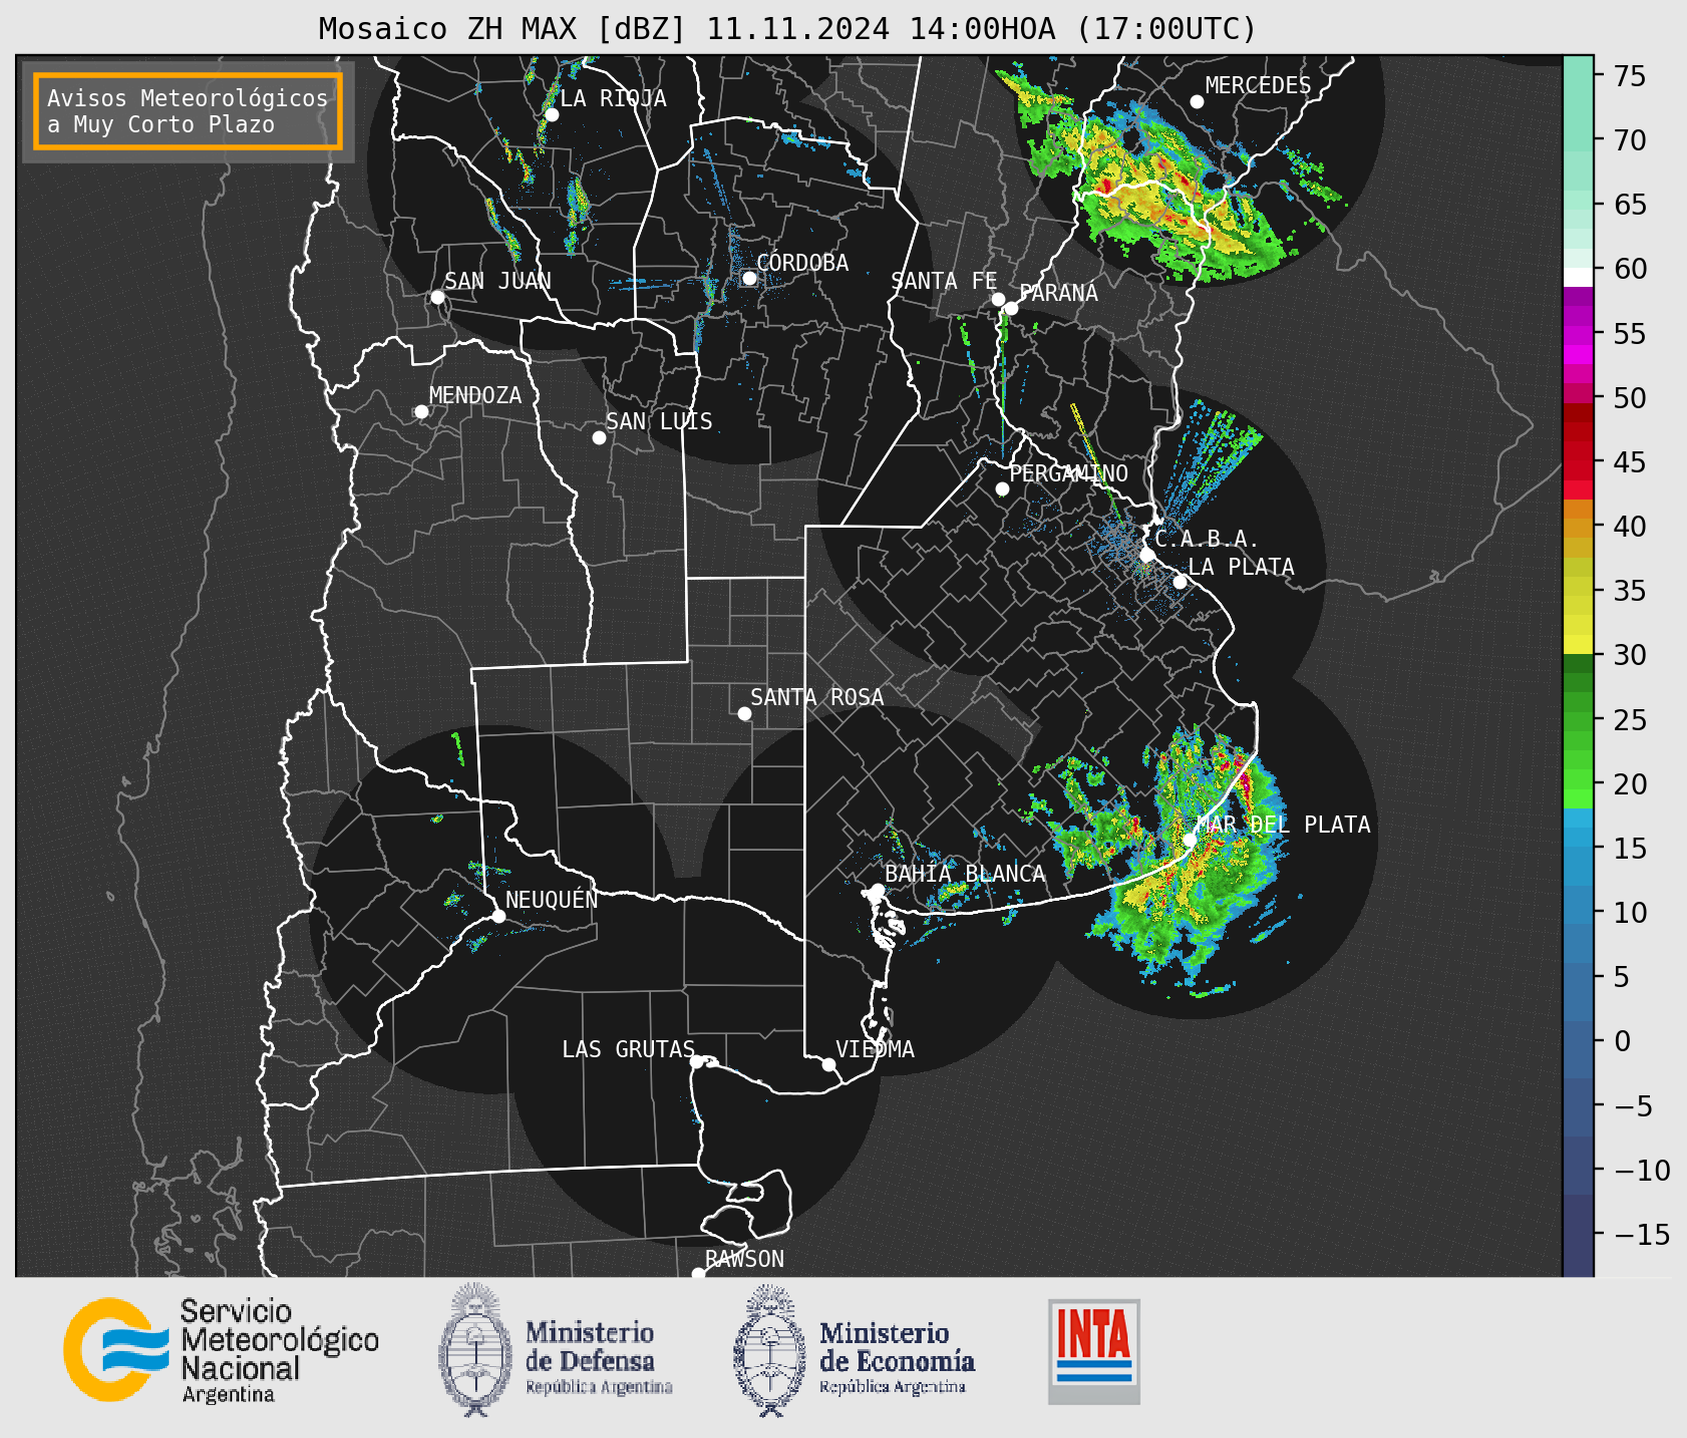Click the -15 tick label on colorbar

point(1641,1234)
